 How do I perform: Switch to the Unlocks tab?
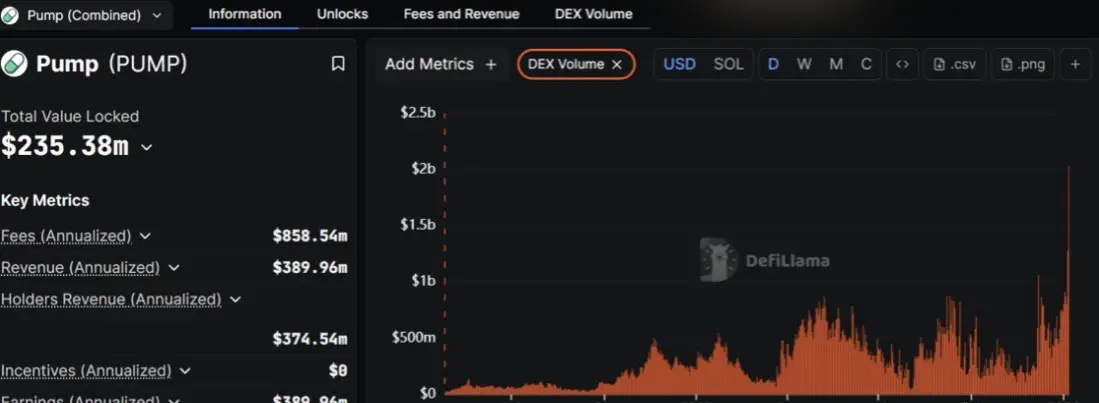click(x=342, y=14)
